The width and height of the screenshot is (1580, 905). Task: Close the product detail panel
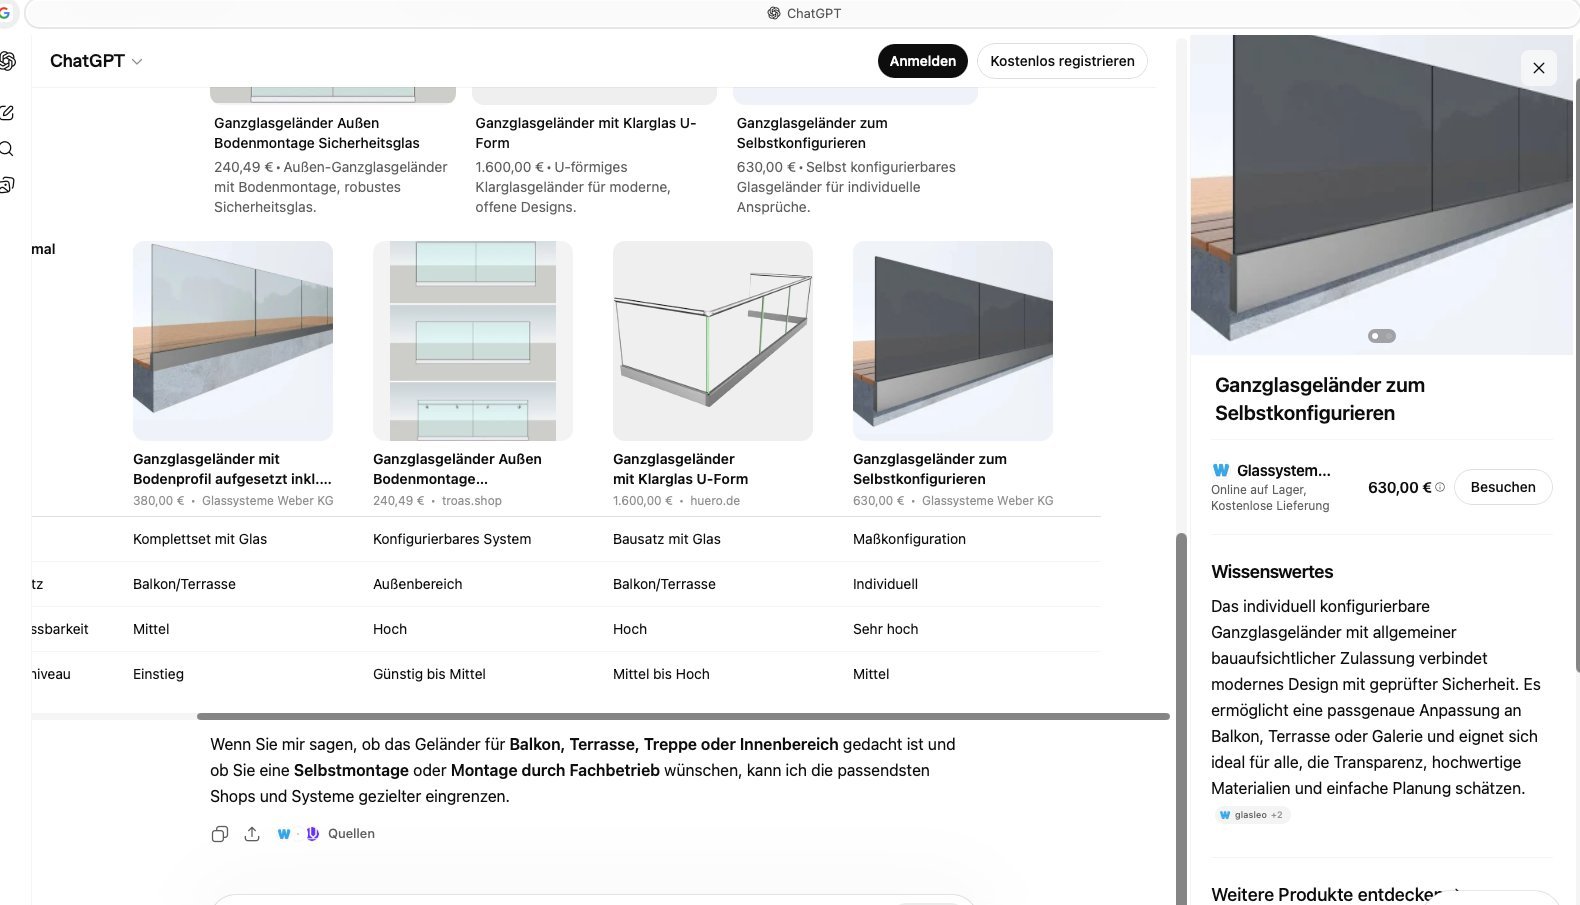(x=1539, y=68)
